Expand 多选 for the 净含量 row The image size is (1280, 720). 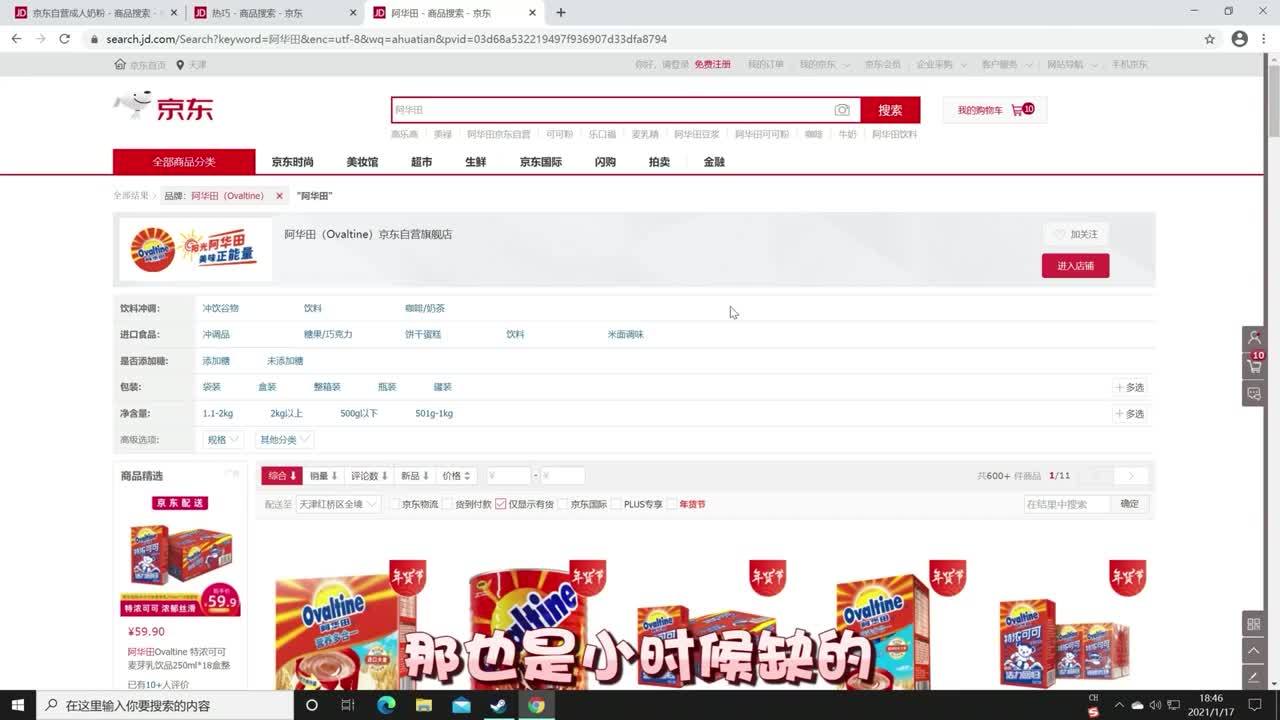pyautogui.click(x=1130, y=414)
